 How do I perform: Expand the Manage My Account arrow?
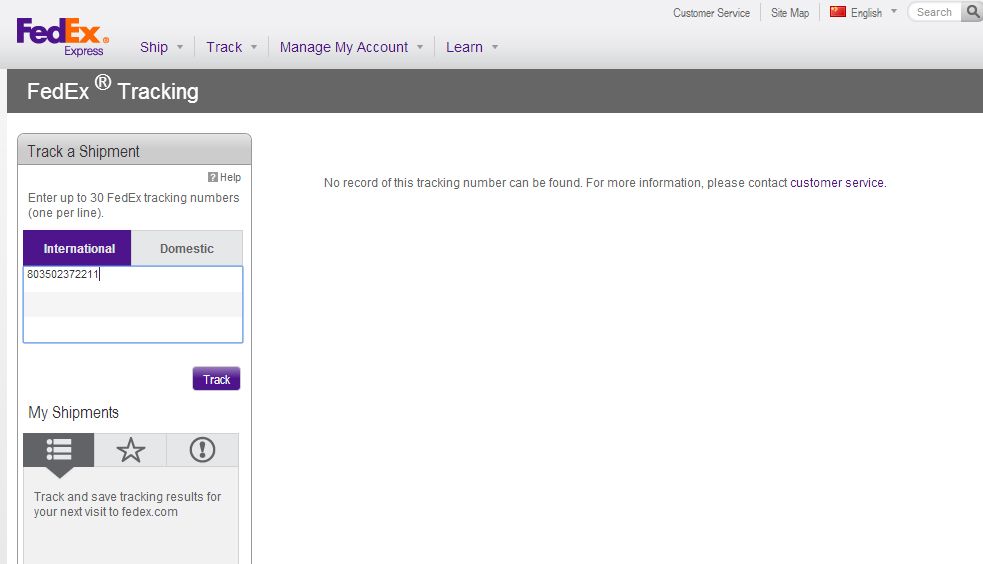[420, 47]
